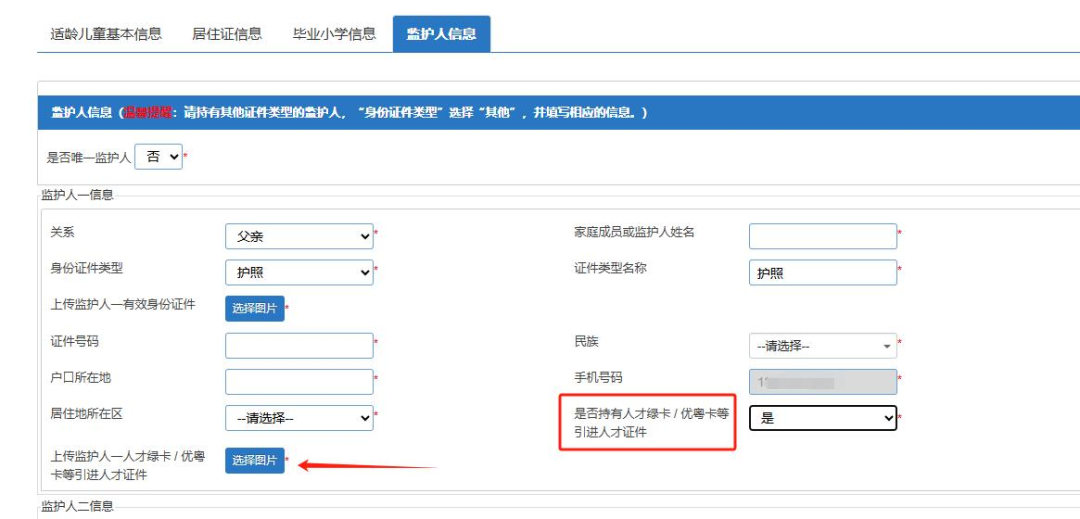This screenshot has width=1080, height=519.
Task: Click into the 证件号码 input field
Action: click(299, 346)
